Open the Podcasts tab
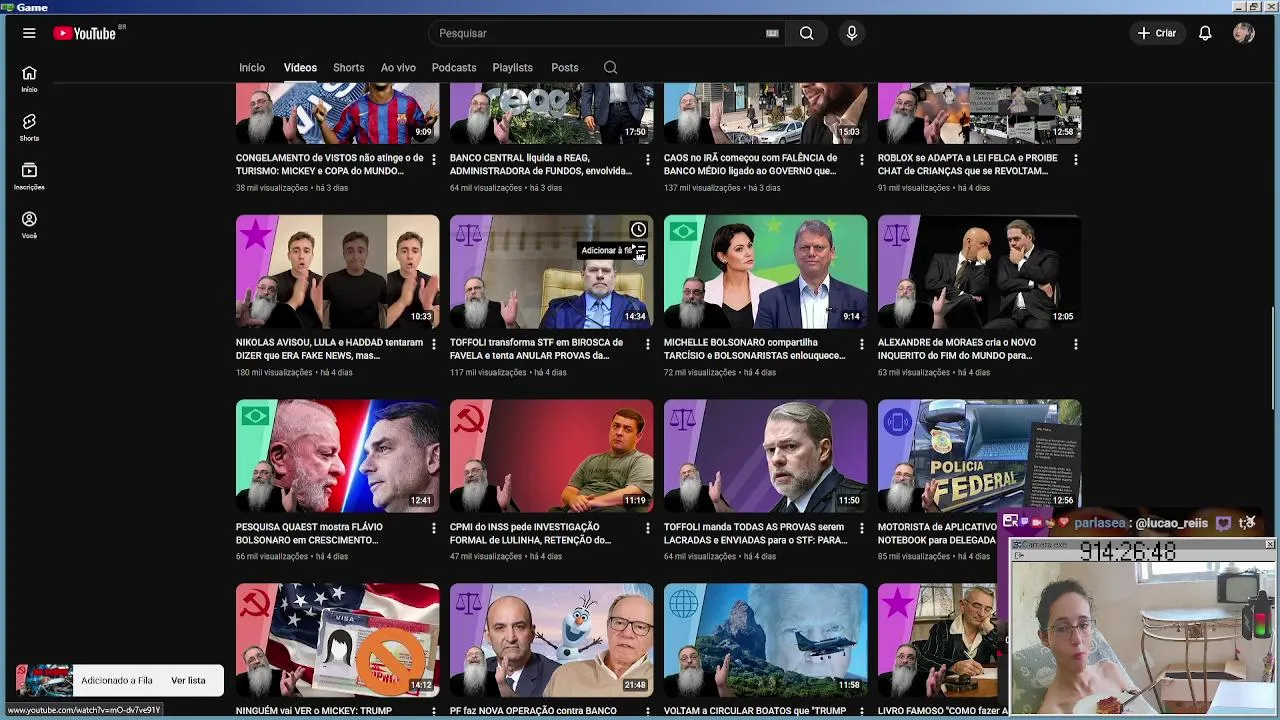 [454, 68]
